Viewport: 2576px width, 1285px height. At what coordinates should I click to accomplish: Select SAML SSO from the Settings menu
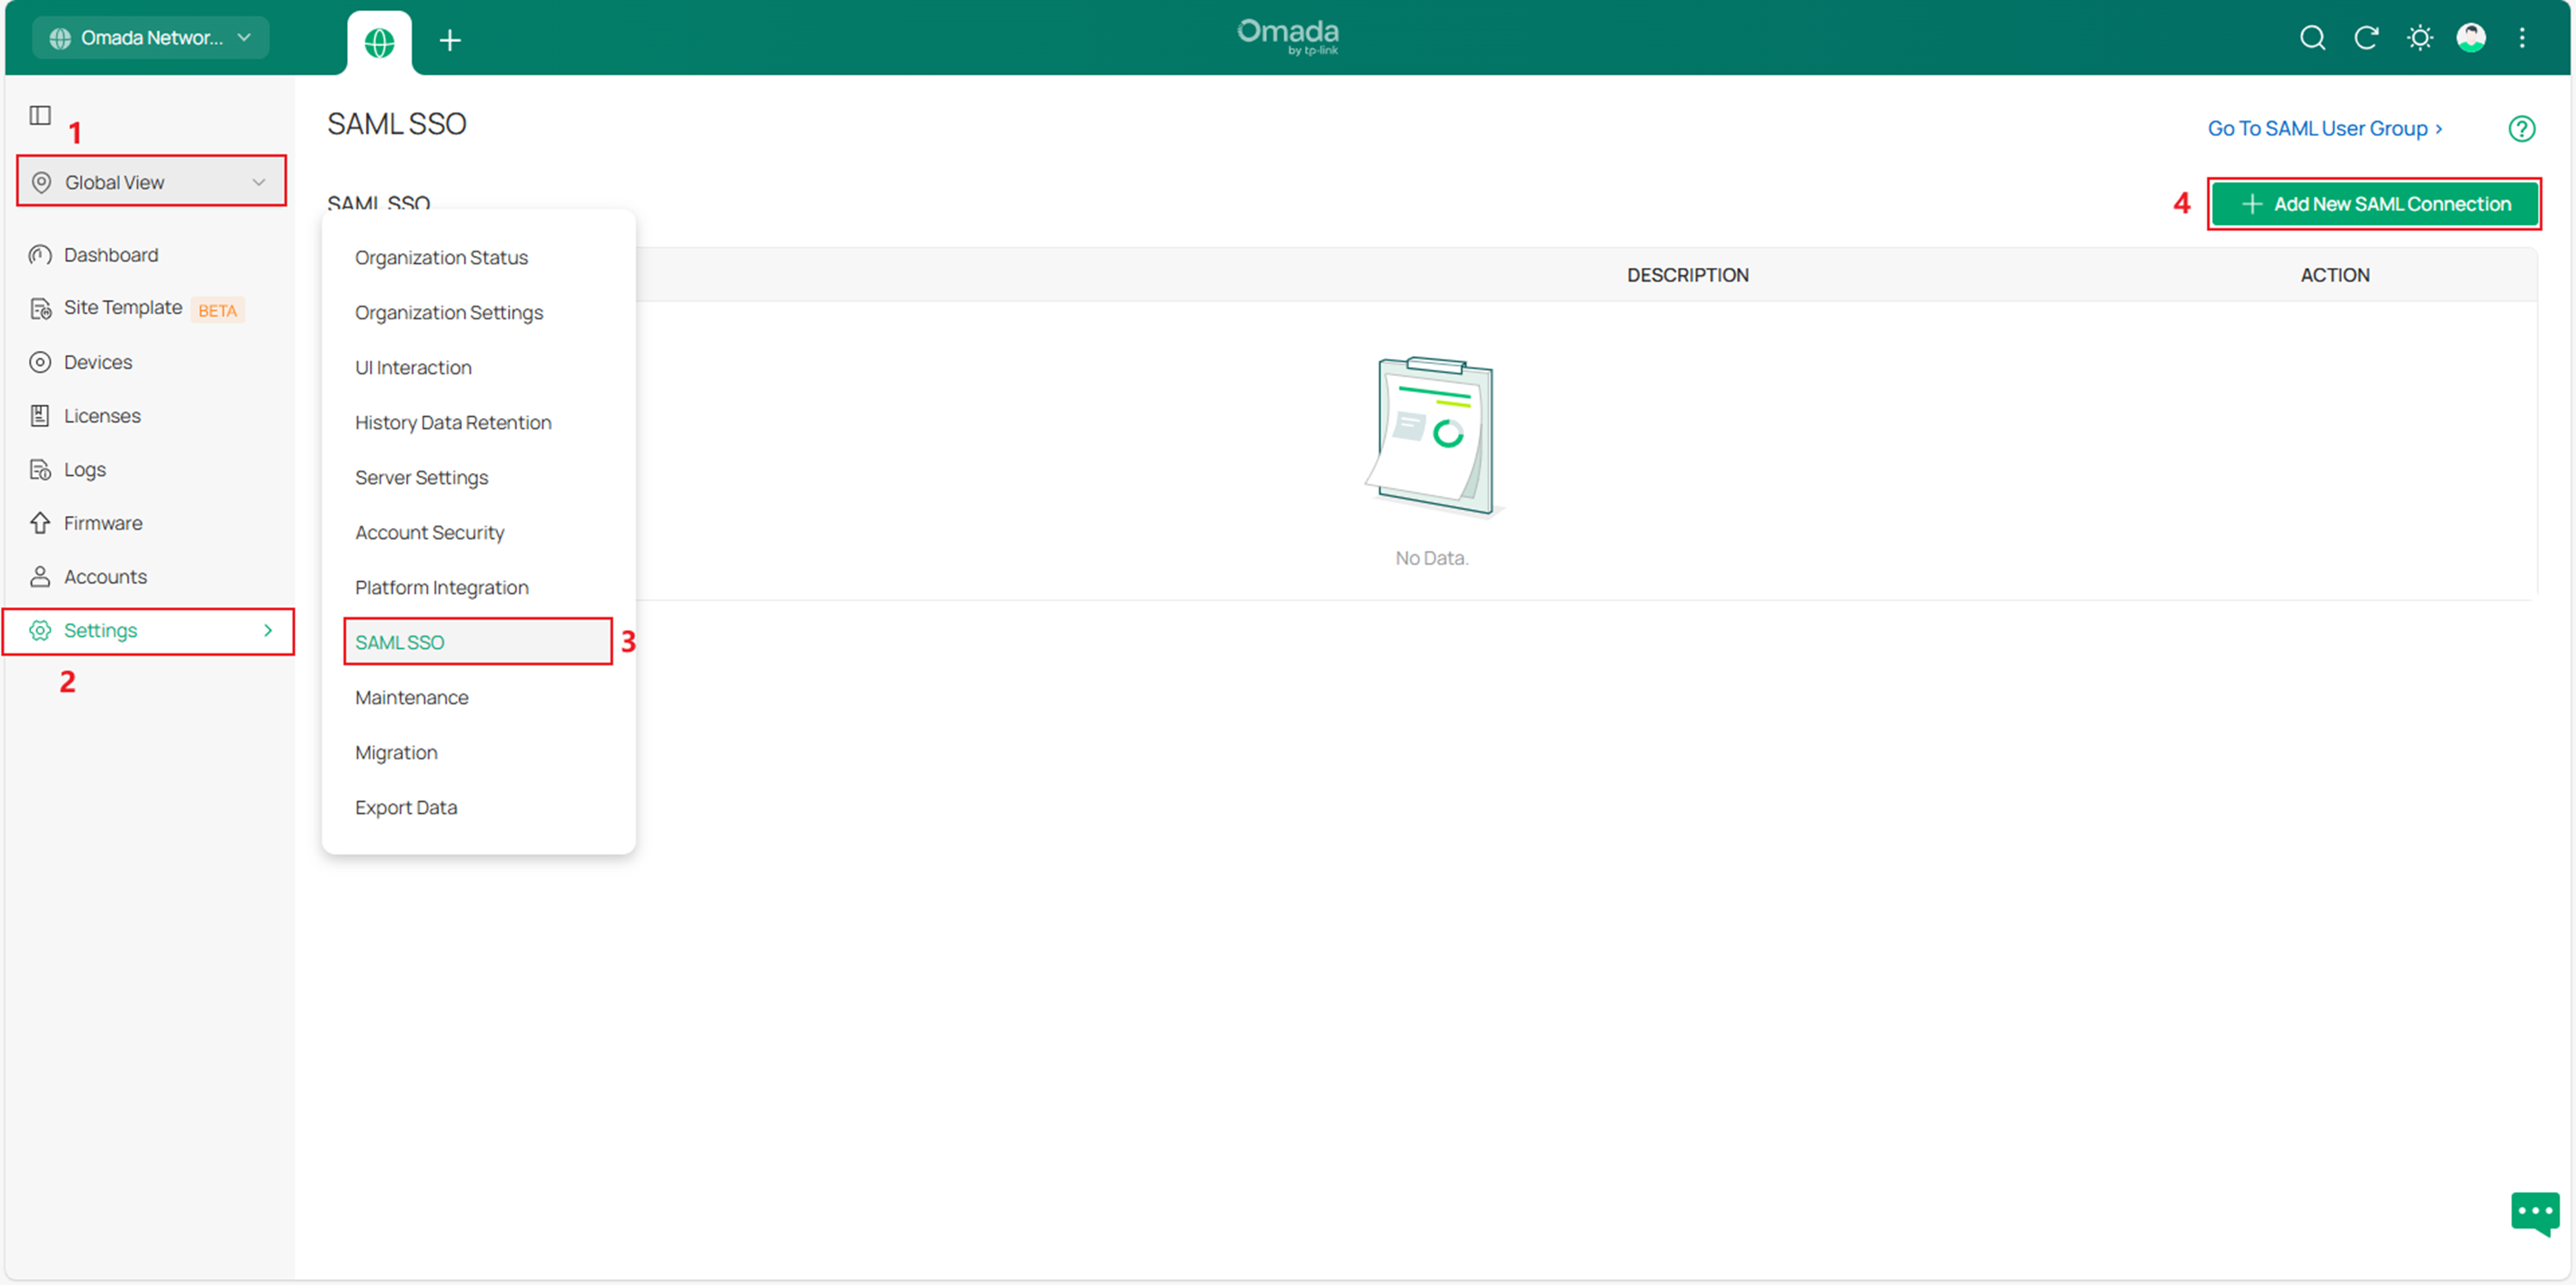400,641
